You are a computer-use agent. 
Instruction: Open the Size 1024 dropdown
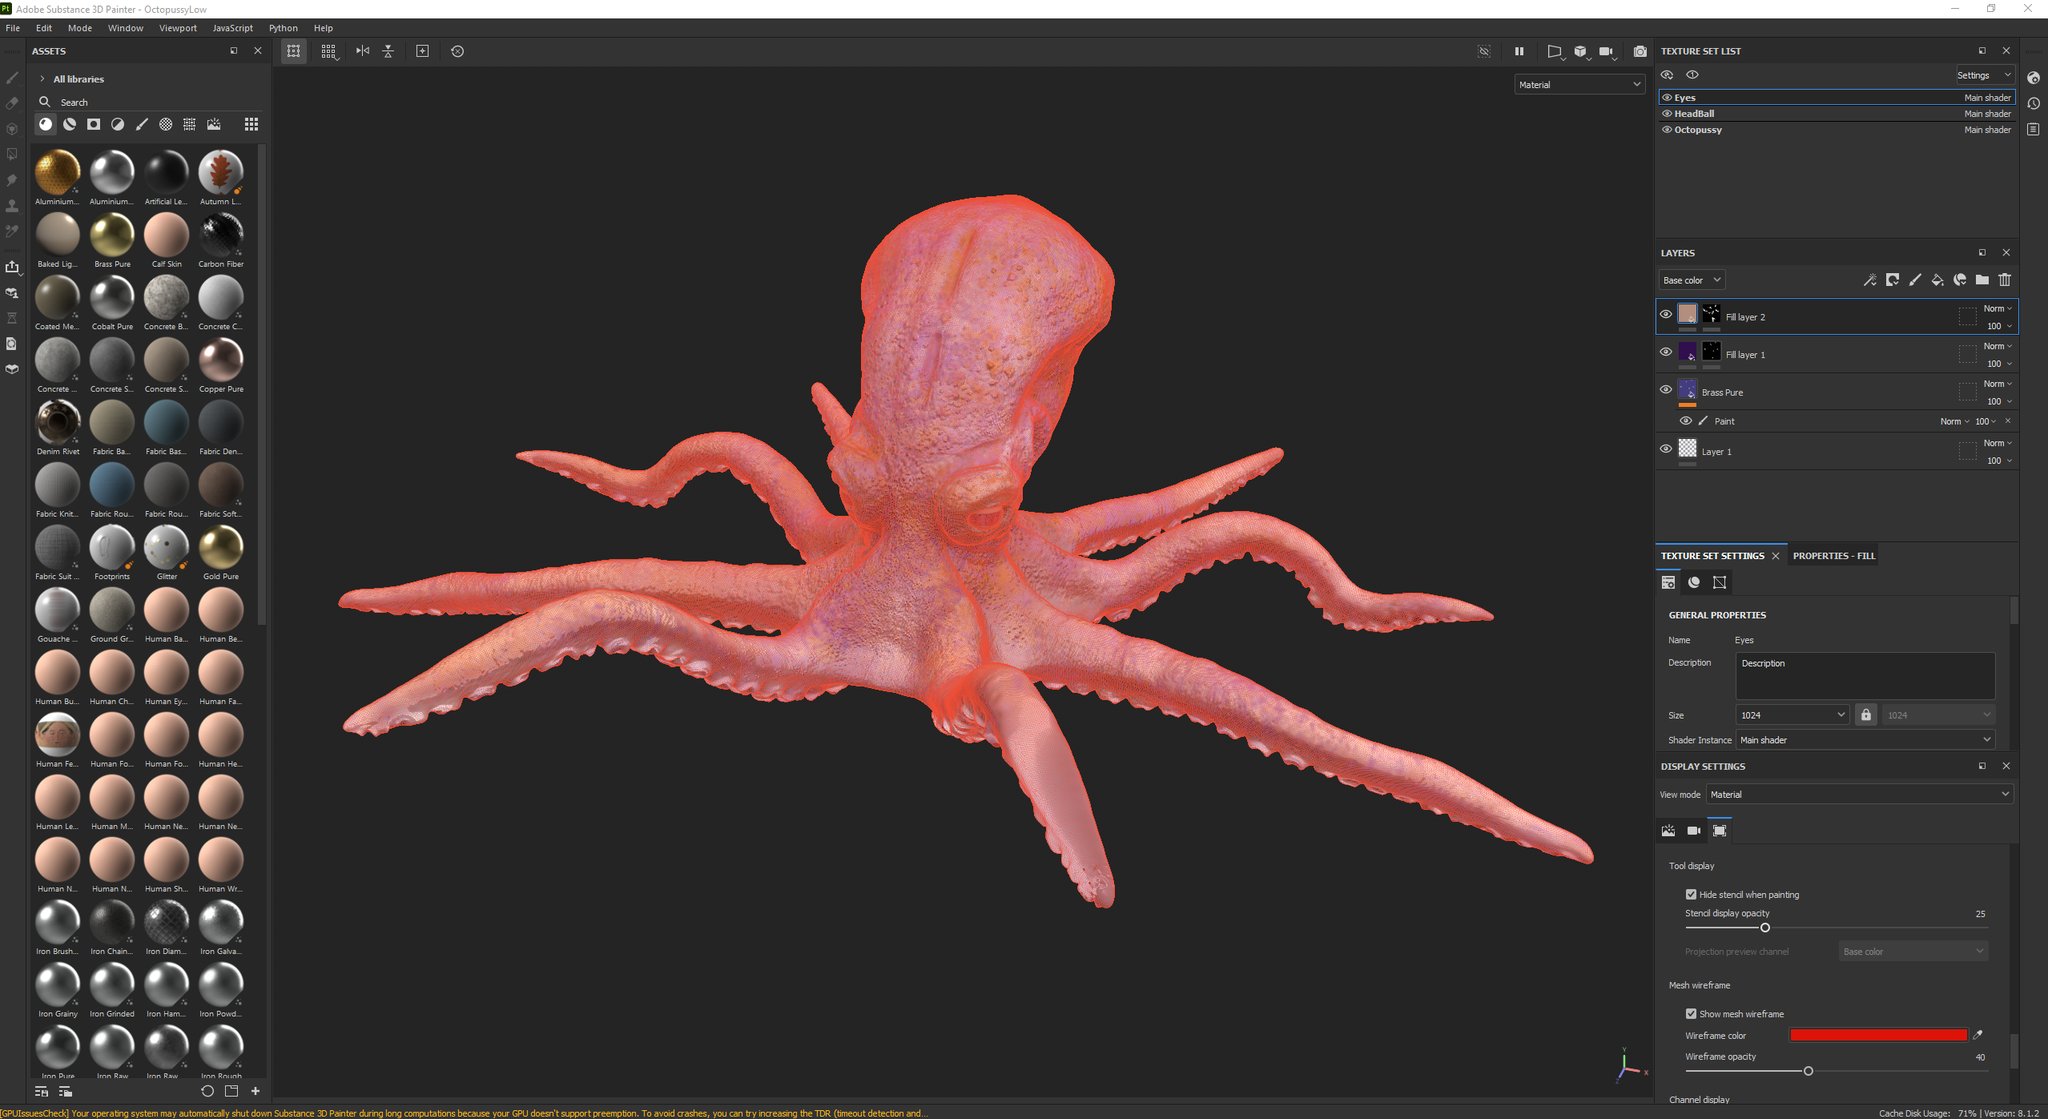(x=1792, y=715)
